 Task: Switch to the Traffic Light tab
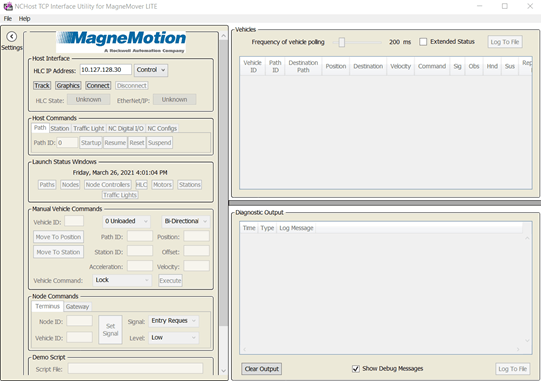click(89, 128)
